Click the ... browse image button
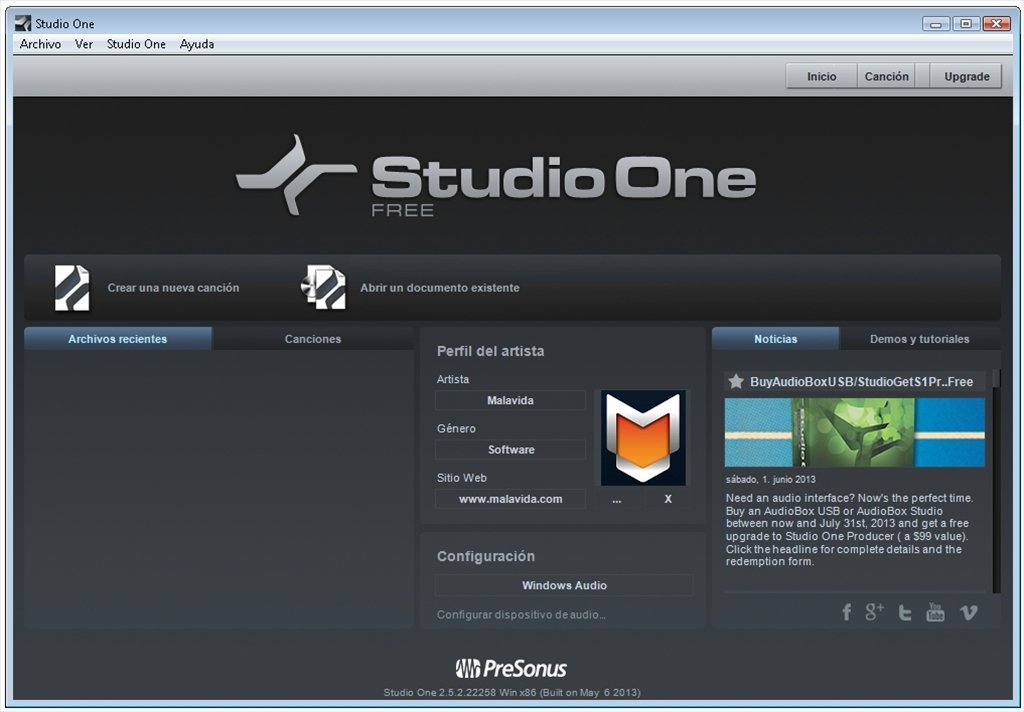This screenshot has width=1024, height=712. click(x=616, y=500)
